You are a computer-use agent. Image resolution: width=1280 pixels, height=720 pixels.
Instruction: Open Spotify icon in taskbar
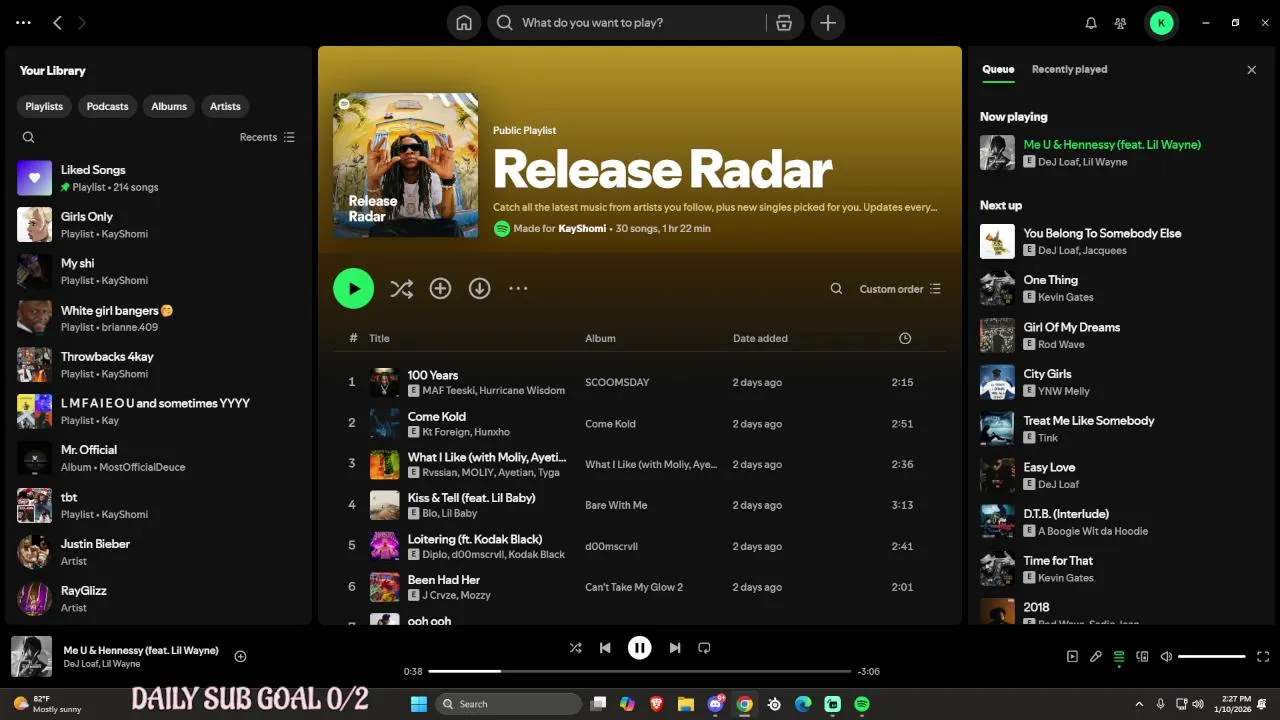(862, 704)
